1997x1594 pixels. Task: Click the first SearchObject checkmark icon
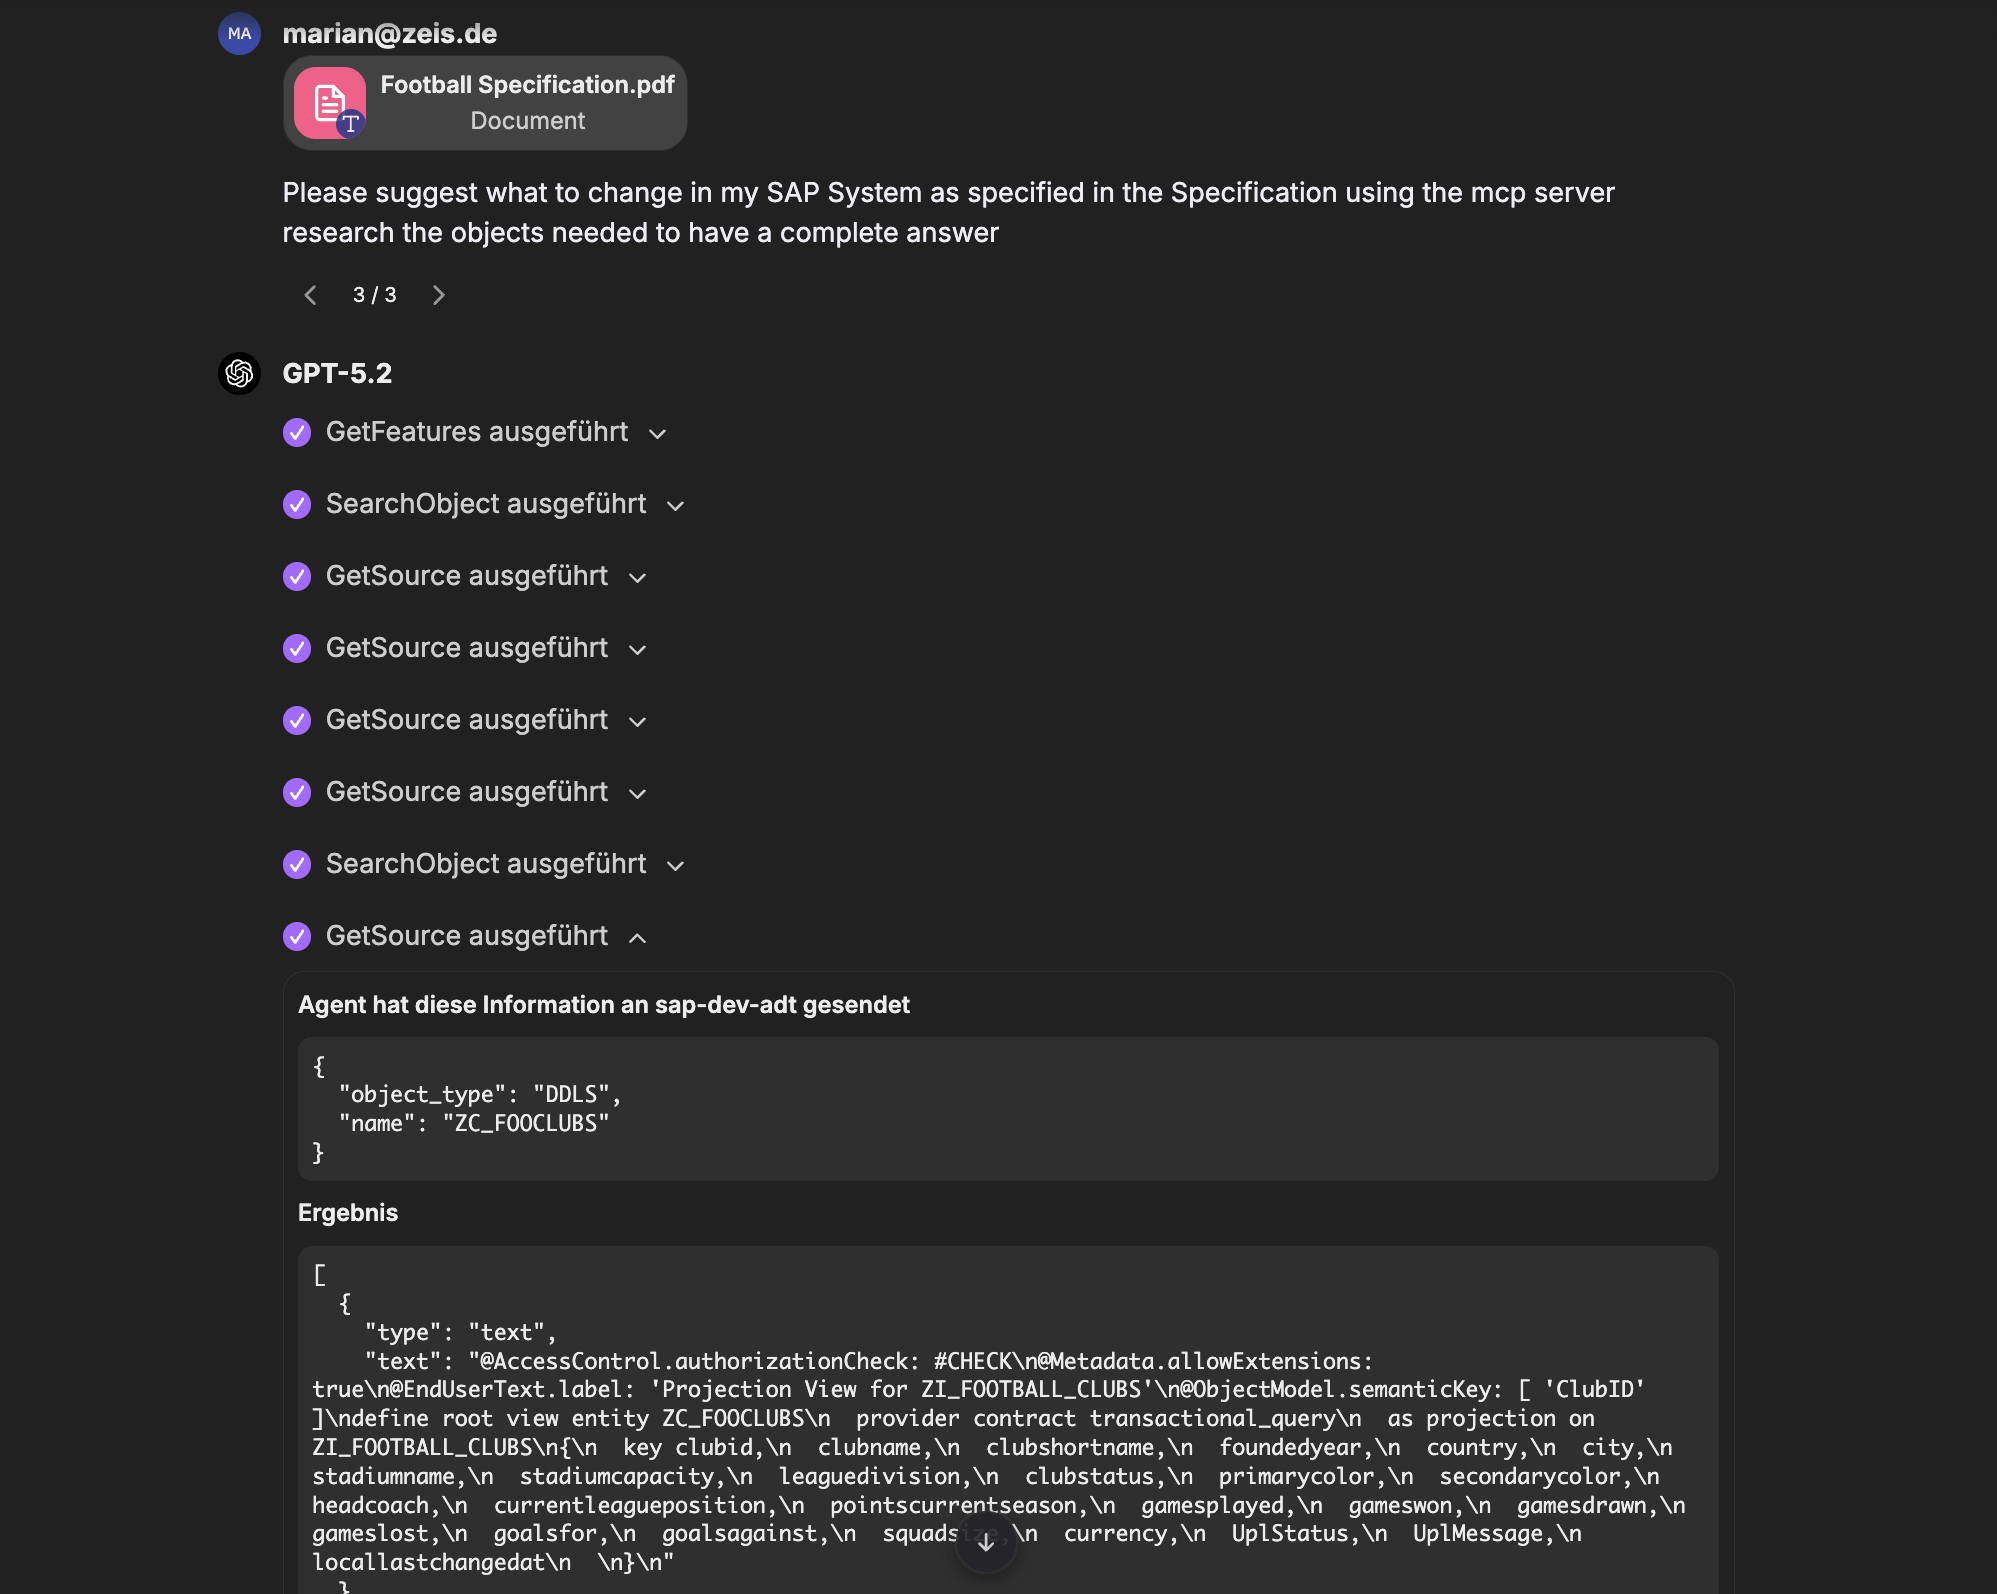pyautogui.click(x=297, y=505)
